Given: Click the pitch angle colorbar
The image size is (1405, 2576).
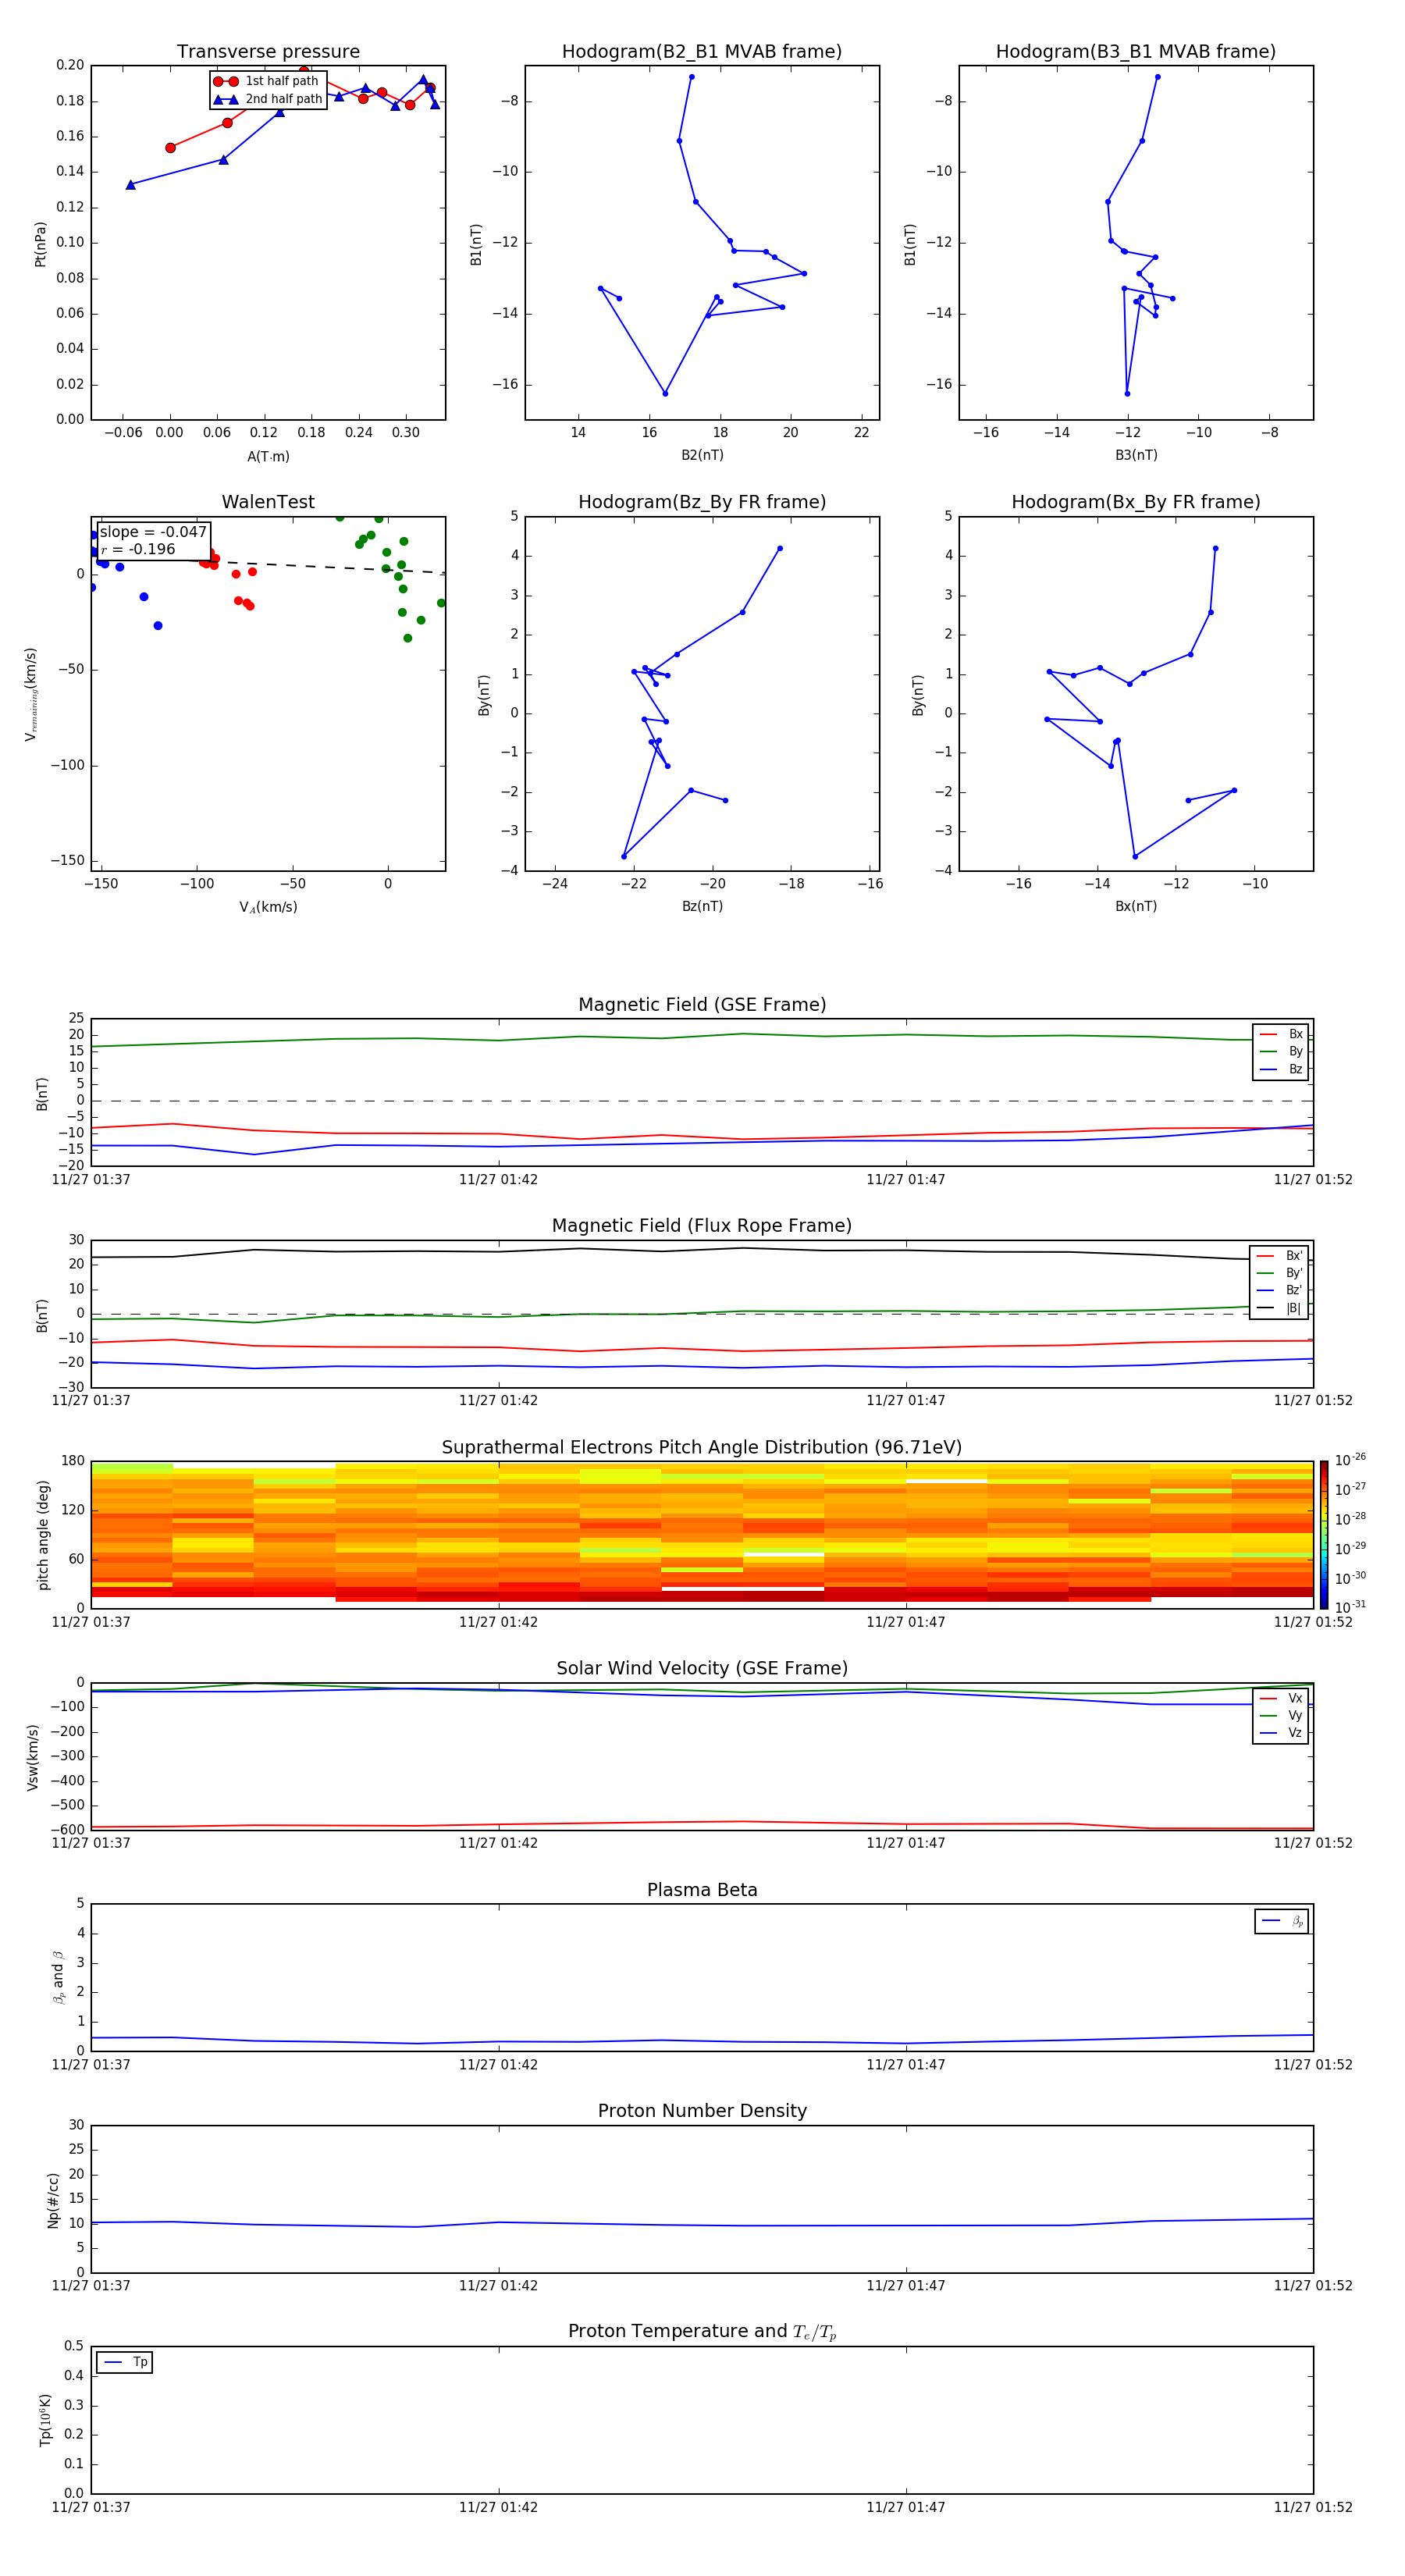Looking at the screenshot, I should point(1324,1535).
